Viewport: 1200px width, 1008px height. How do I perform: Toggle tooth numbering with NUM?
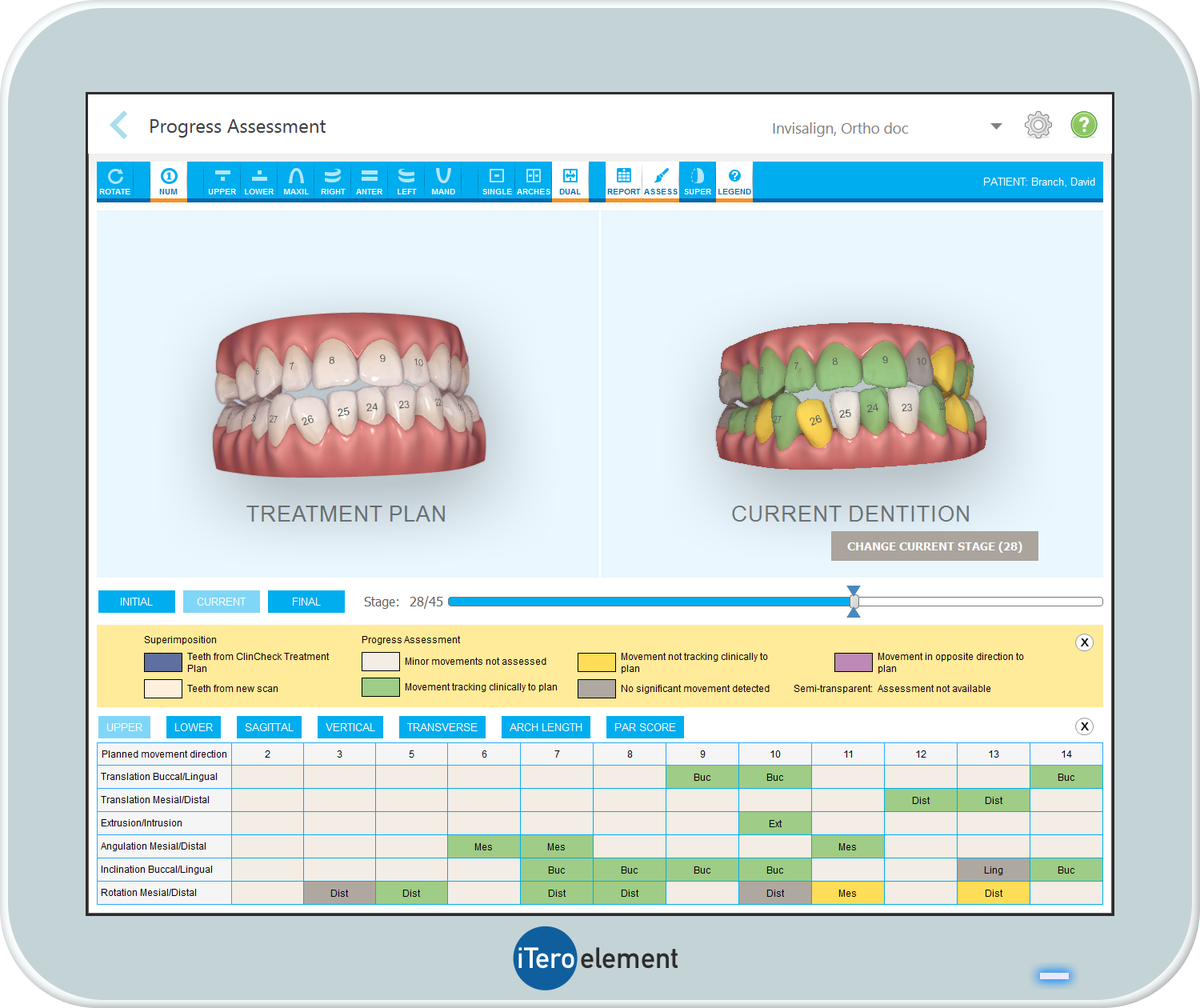169,181
